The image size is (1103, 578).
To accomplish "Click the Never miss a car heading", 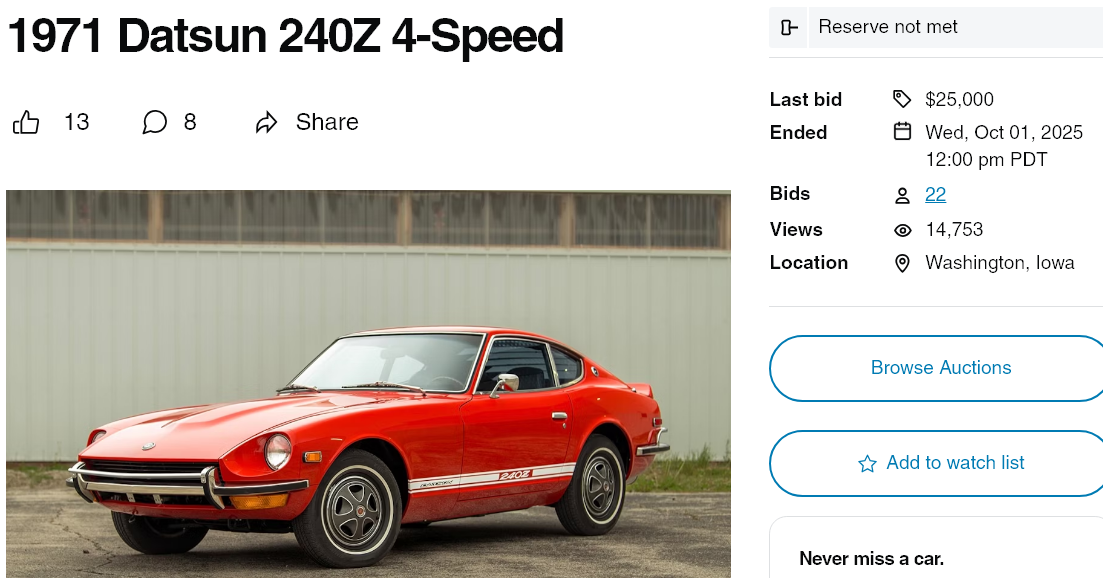I will click(871, 559).
